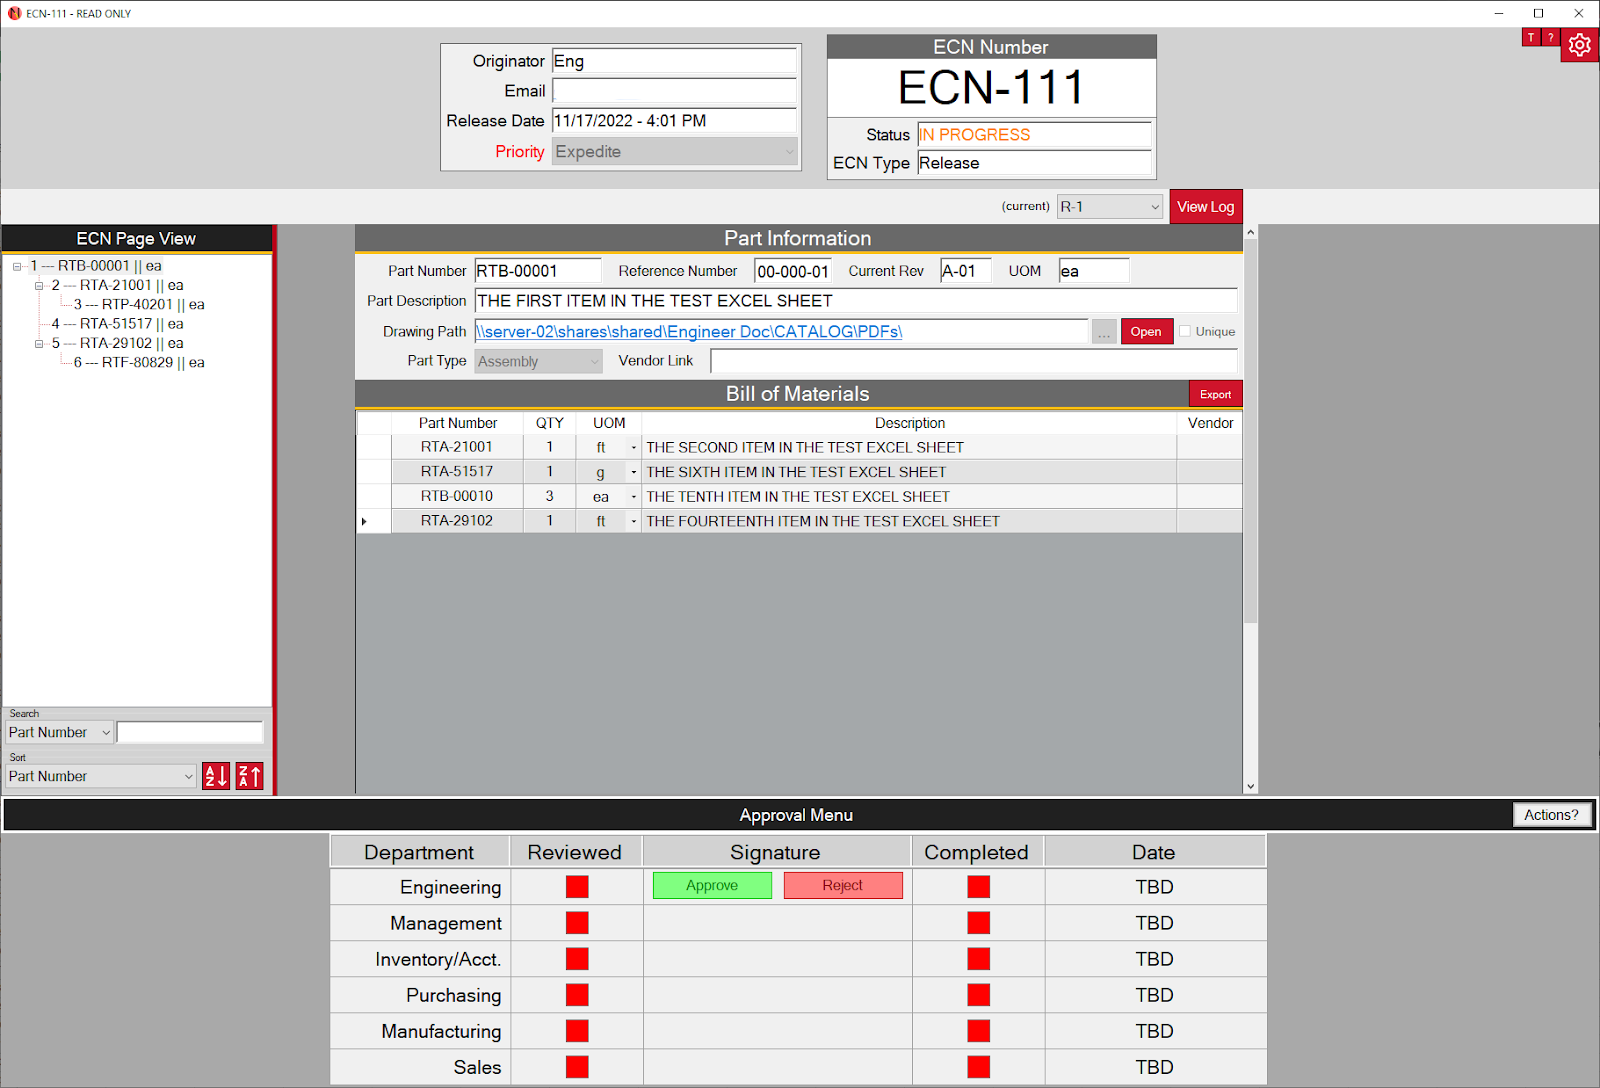Viewport: 1600px width, 1088px height.
Task: Click the green Approve button
Action: tap(712, 886)
